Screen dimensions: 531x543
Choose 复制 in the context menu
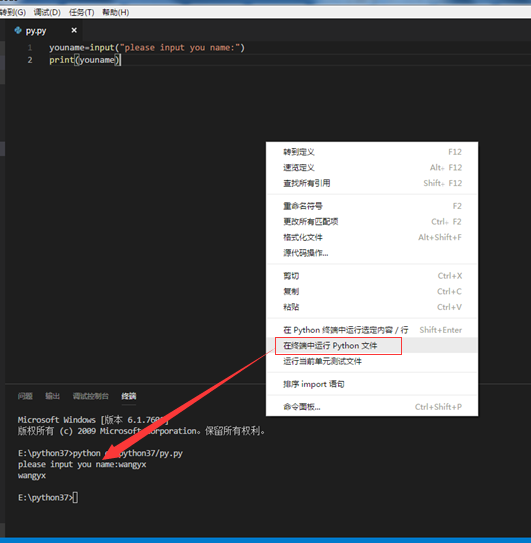pos(372,292)
